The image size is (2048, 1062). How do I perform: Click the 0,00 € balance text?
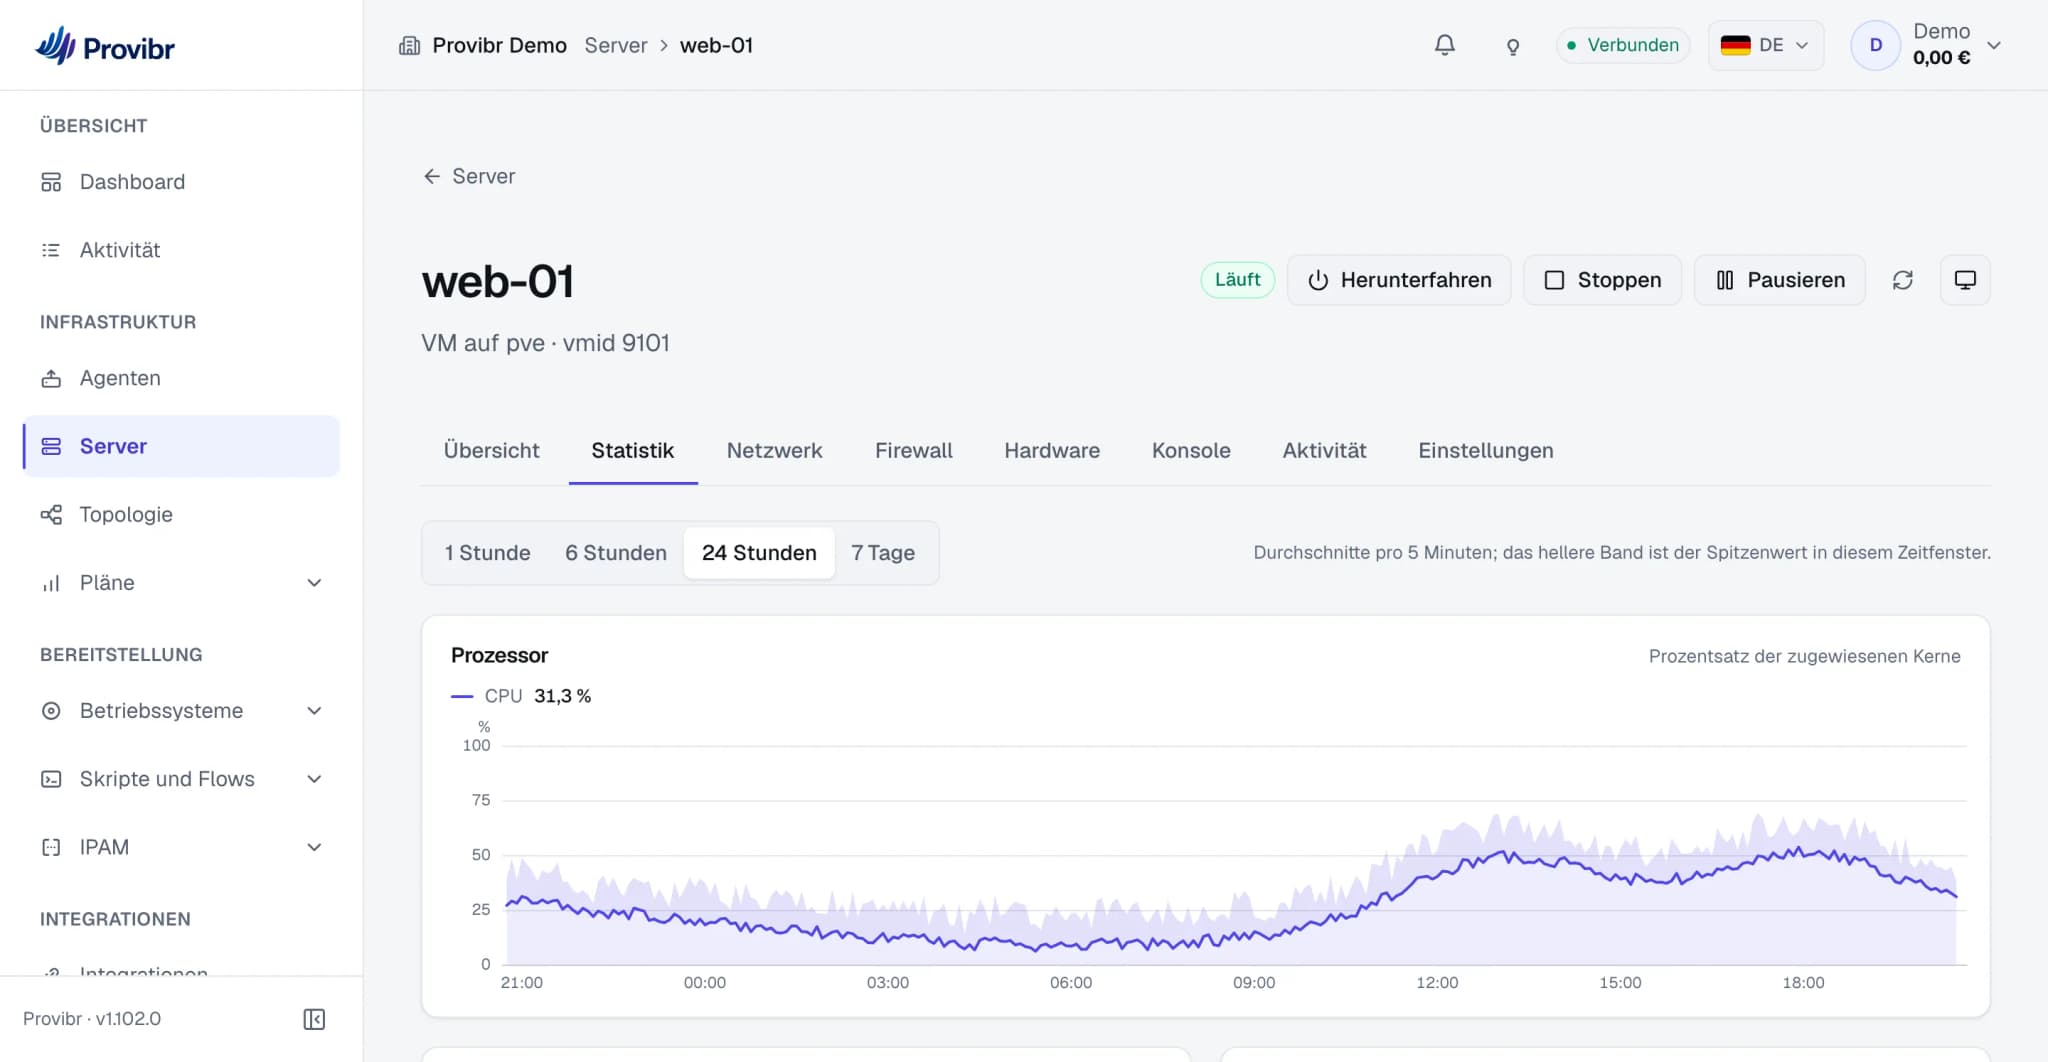click(x=1941, y=58)
